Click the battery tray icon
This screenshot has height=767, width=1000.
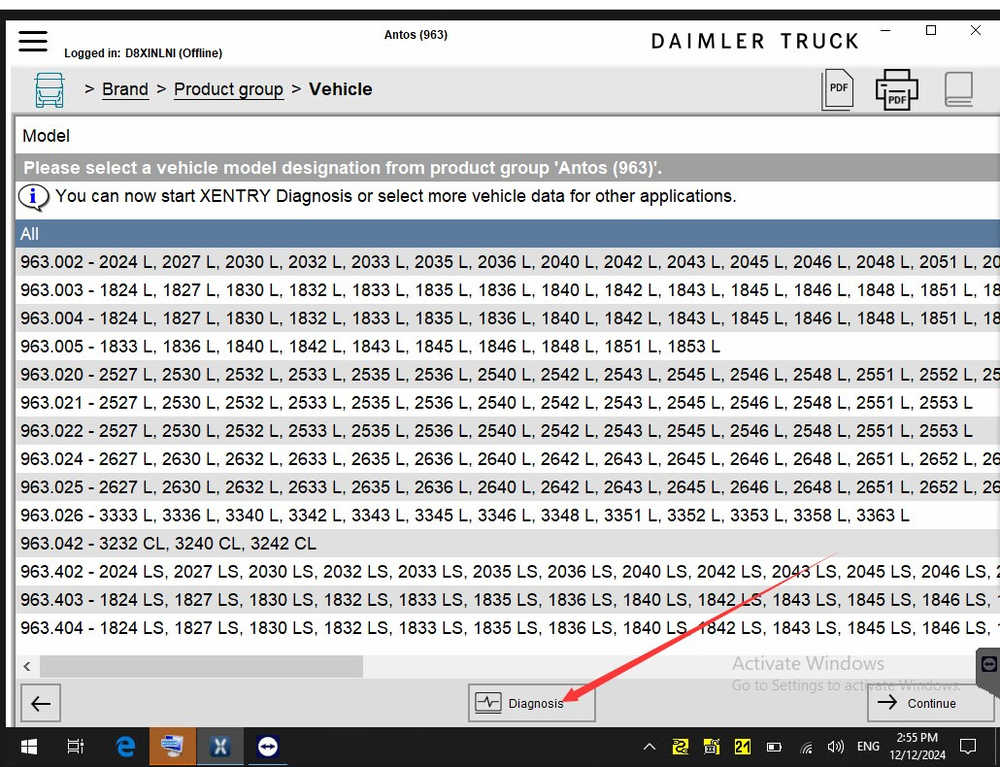point(774,747)
